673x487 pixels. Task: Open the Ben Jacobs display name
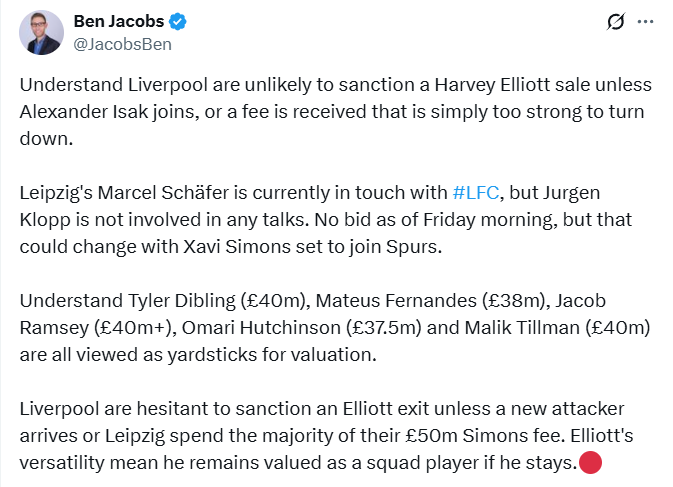click(x=119, y=21)
